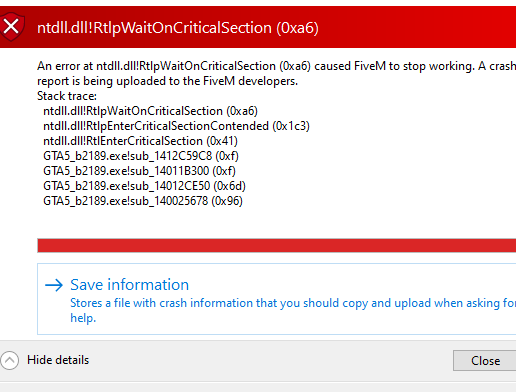Click the word 'help.' in the Save information text

[x=83, y=318]
